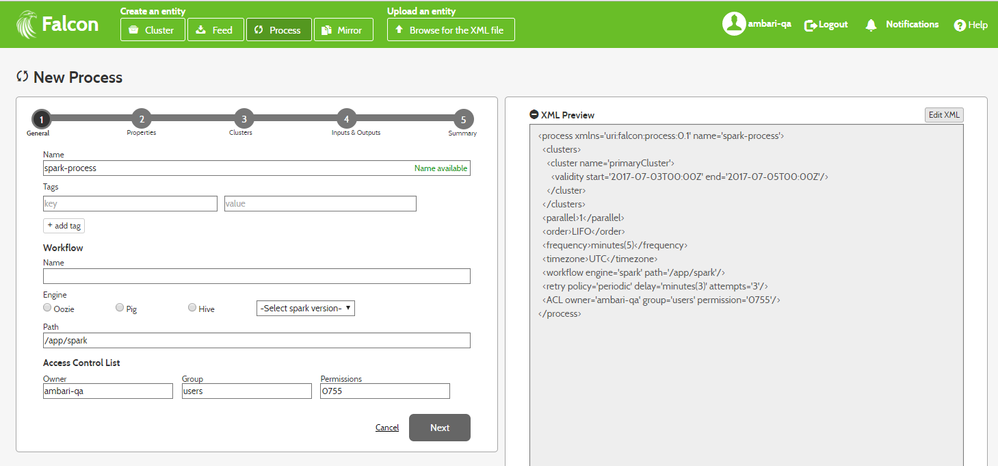The image size is (998, 466).
Task: Open the Help question mark icon
Action: coord(960,25)
